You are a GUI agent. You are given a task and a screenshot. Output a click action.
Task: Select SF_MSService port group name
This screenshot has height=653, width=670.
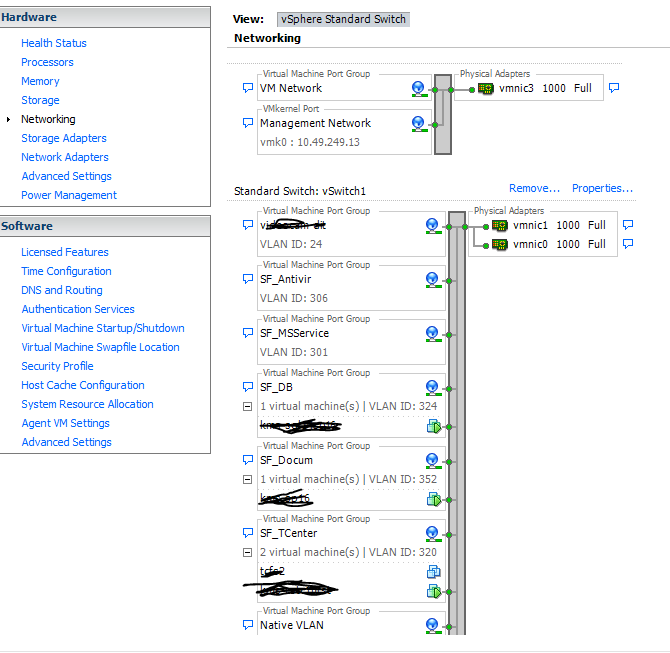(x=294, y=333)
